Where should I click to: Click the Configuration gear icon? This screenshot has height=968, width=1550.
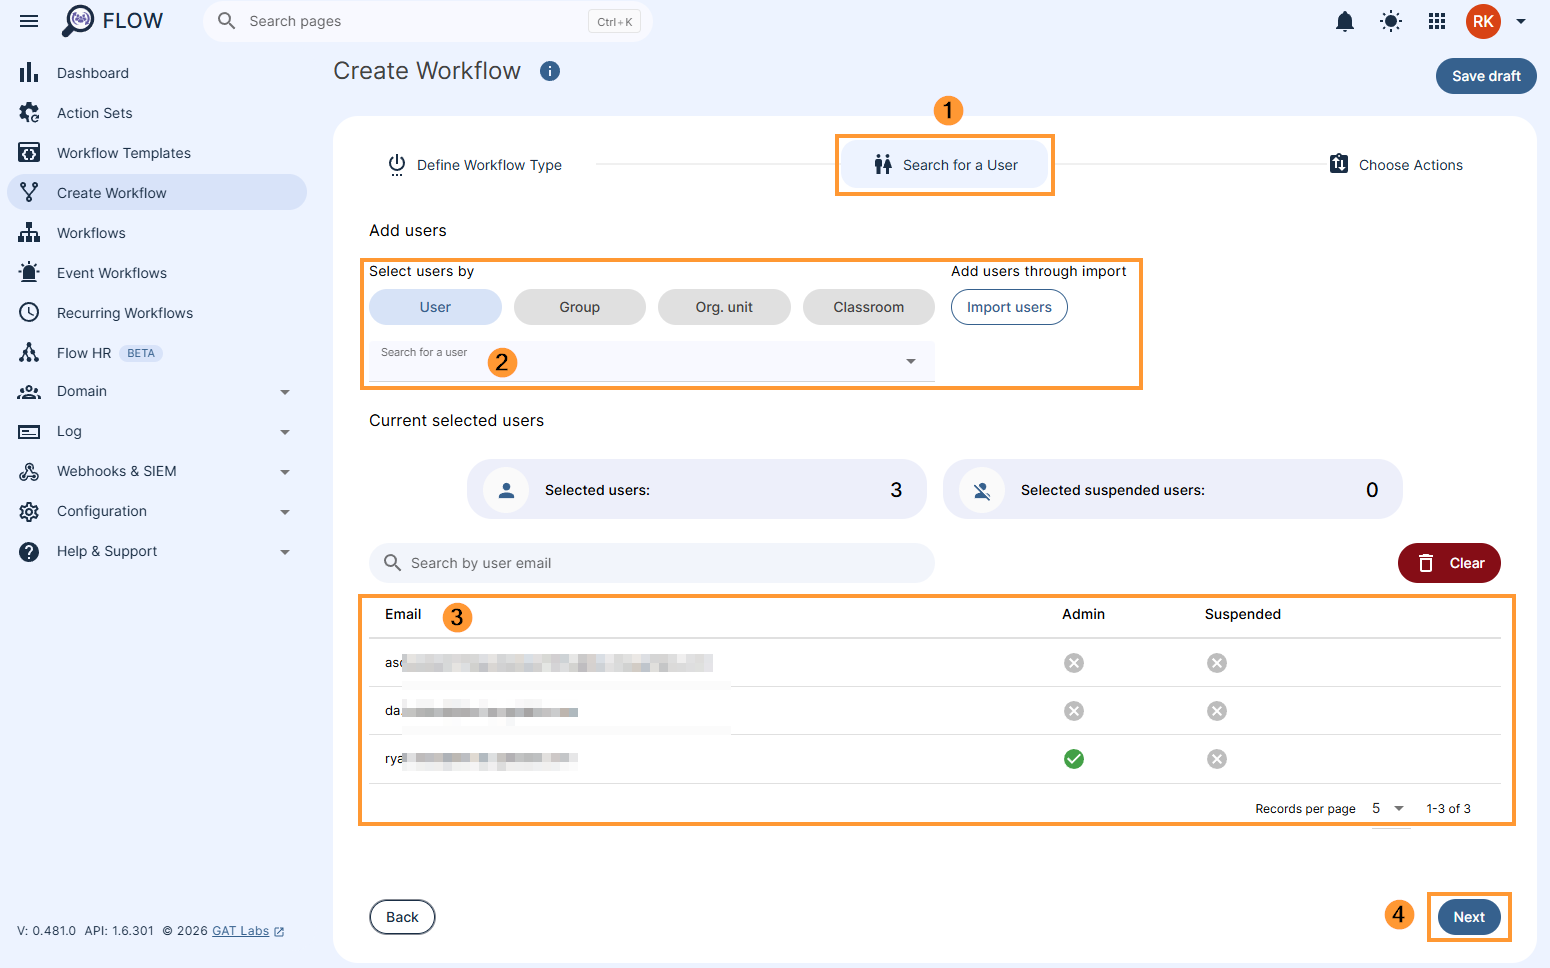coord(29,512)
